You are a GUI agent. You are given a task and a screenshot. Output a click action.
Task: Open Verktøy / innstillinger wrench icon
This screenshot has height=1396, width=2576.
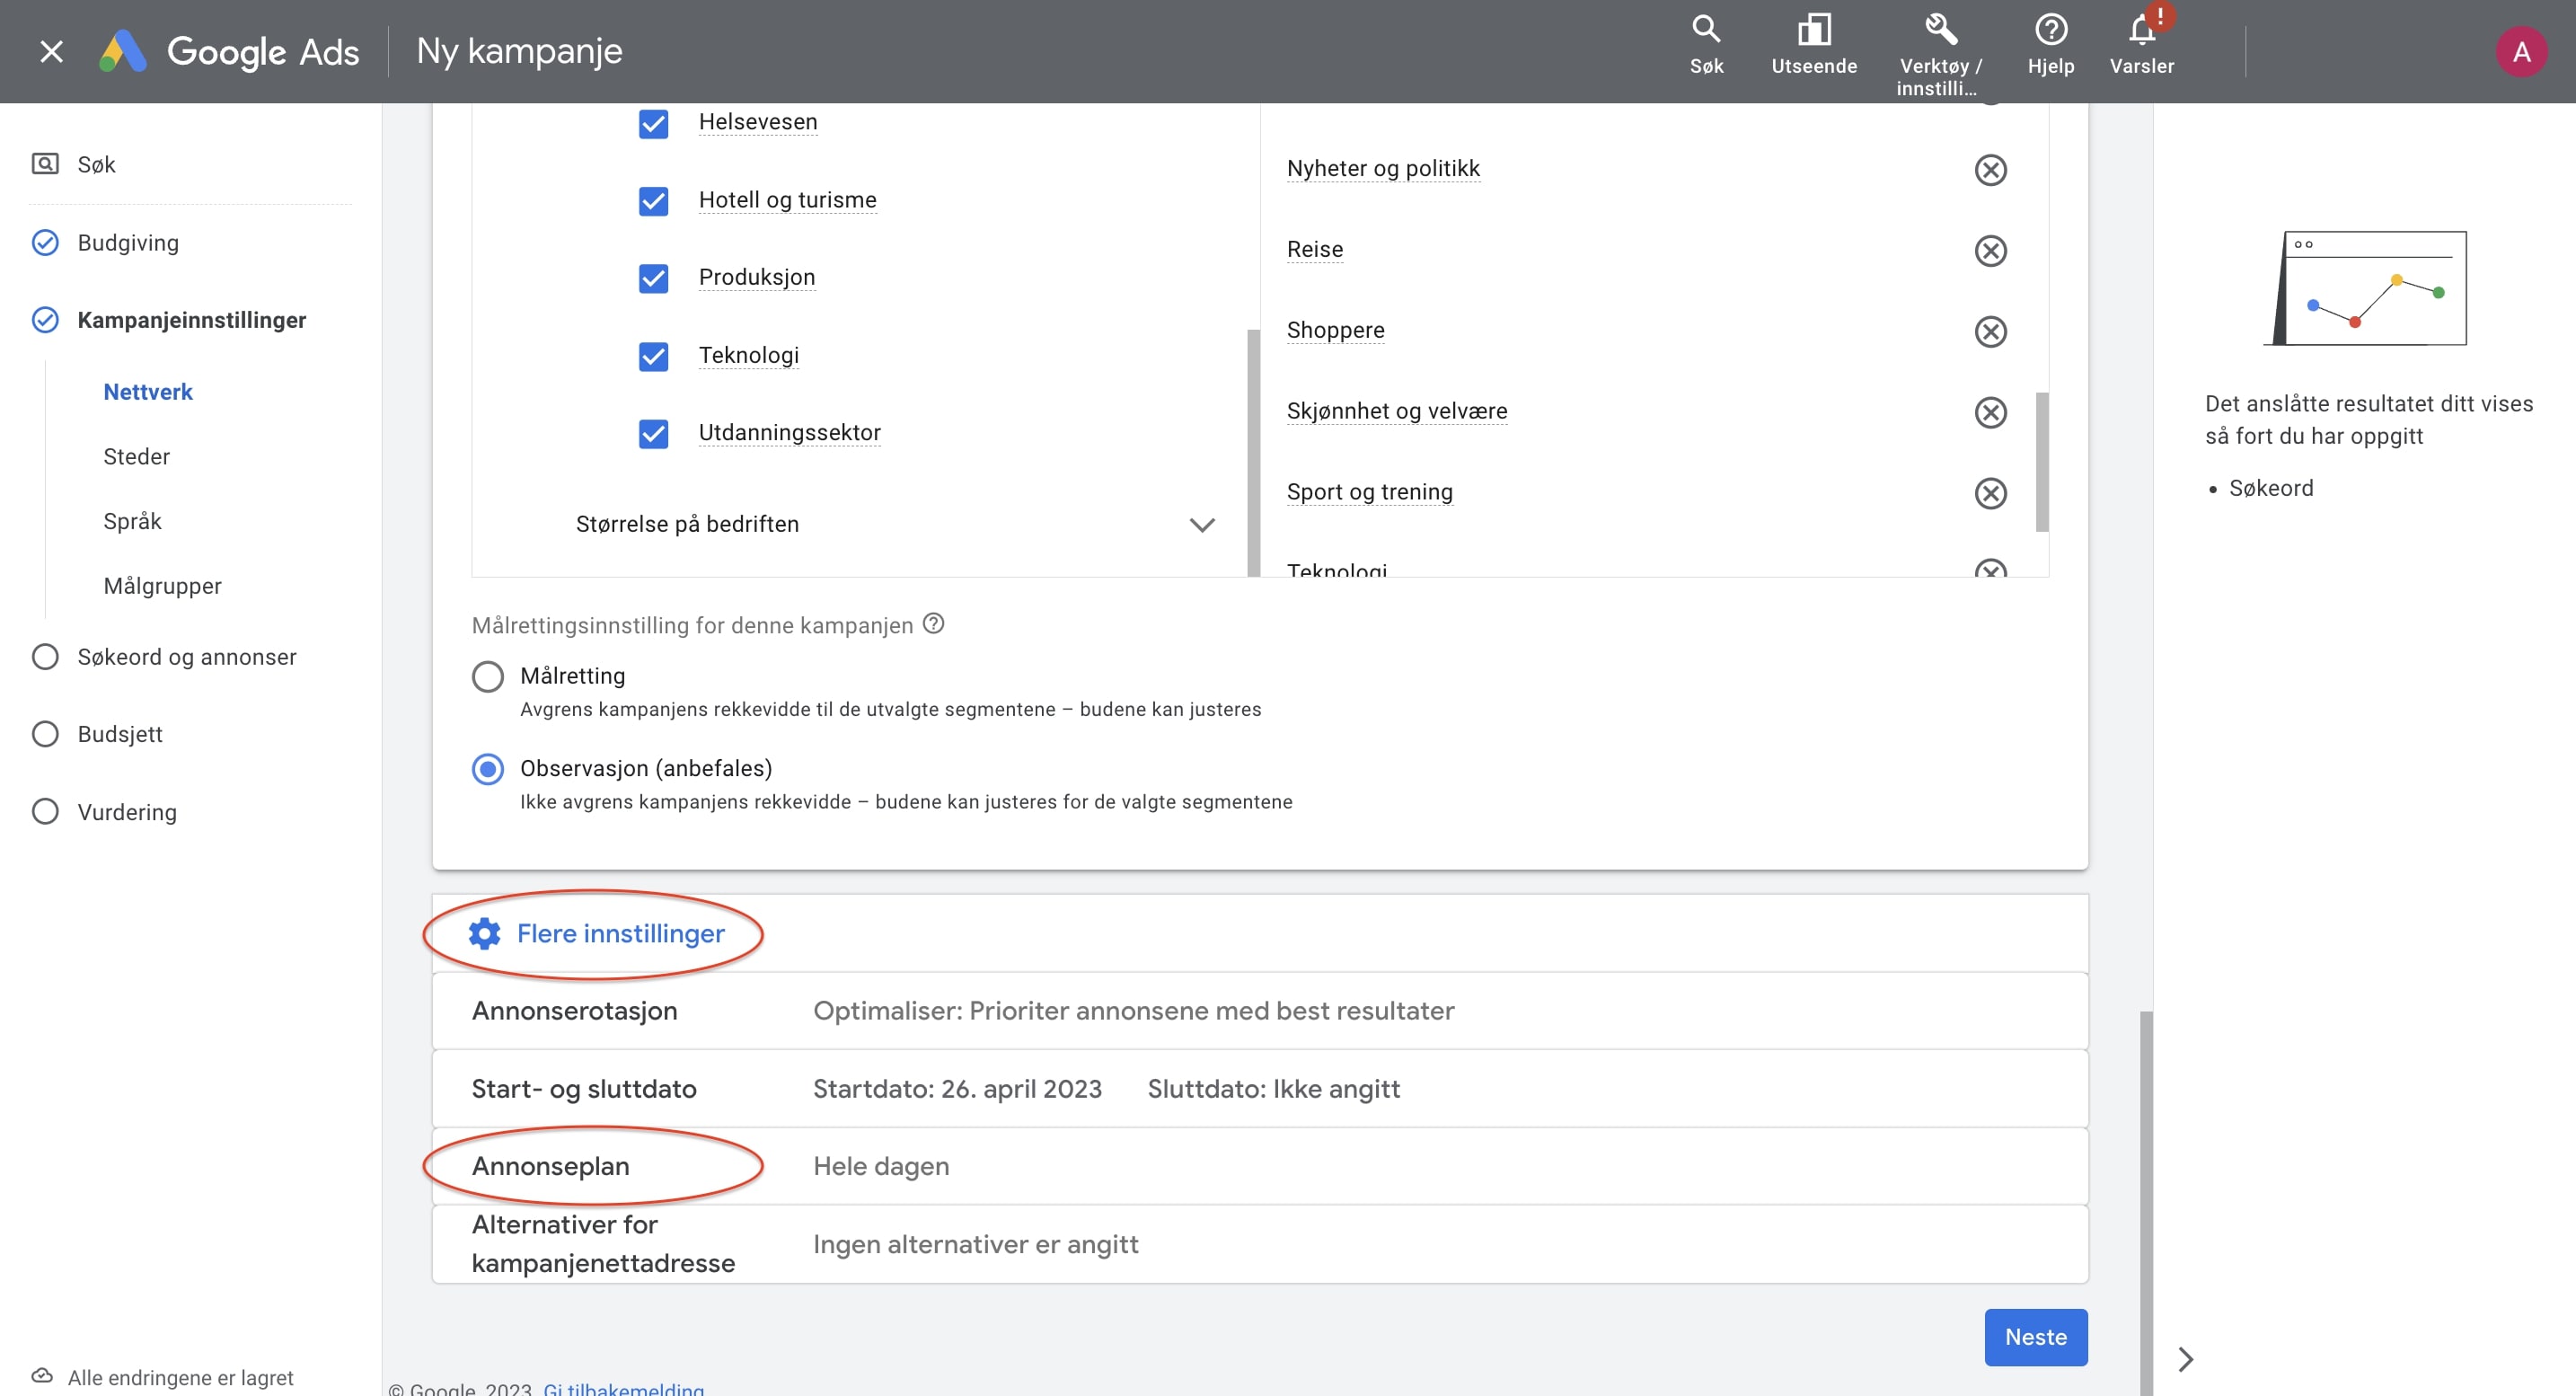click(x=1940, y=30)
